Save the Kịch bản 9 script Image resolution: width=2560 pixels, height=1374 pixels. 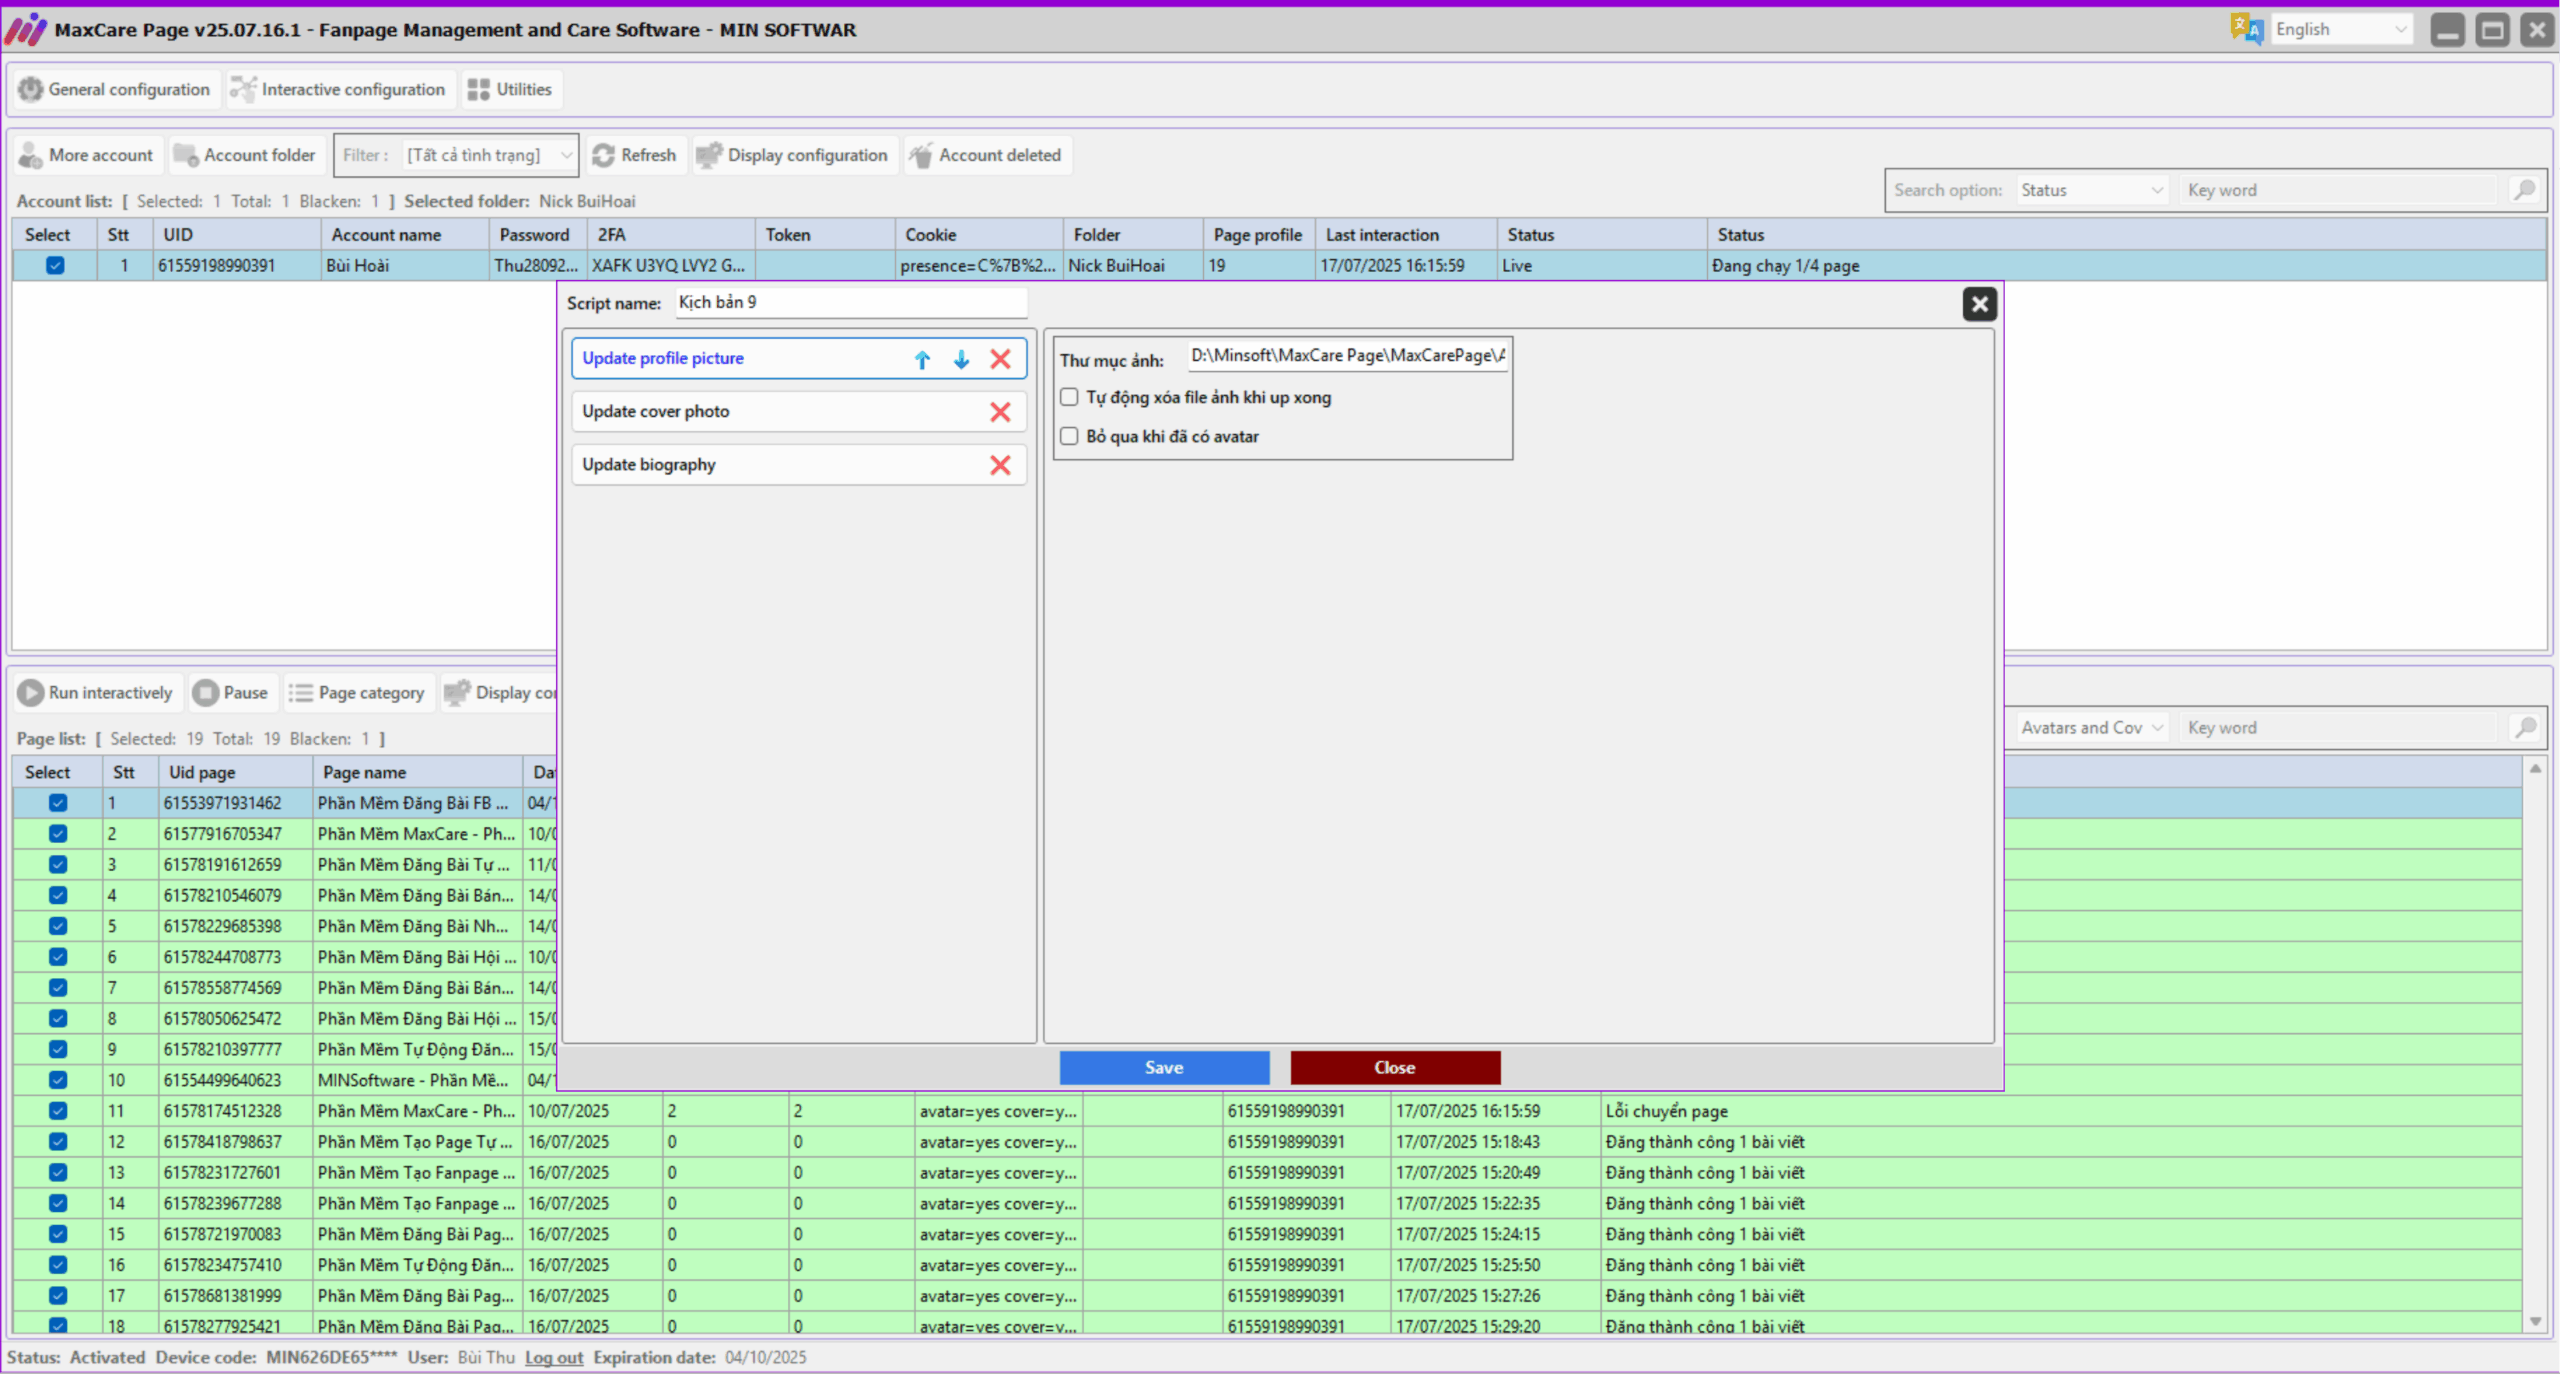point(1163,1067)
